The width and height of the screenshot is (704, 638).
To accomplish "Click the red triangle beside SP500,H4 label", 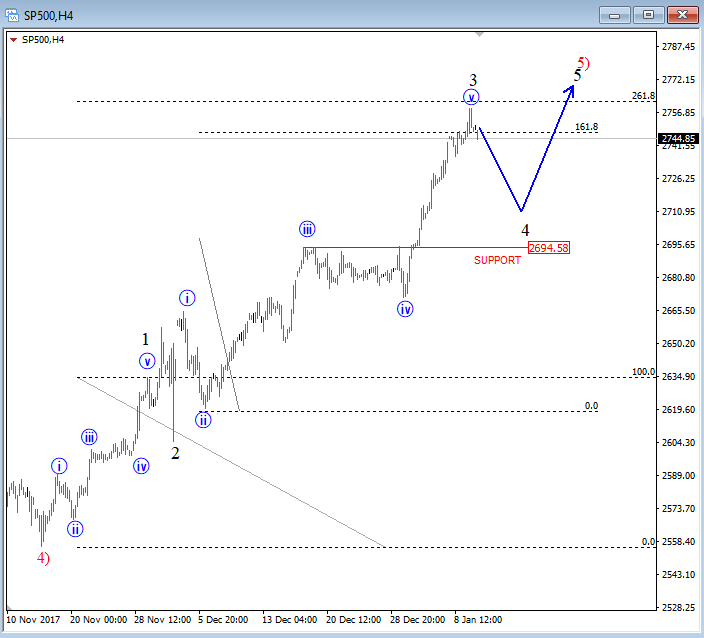I will click(x=13, y=40).
